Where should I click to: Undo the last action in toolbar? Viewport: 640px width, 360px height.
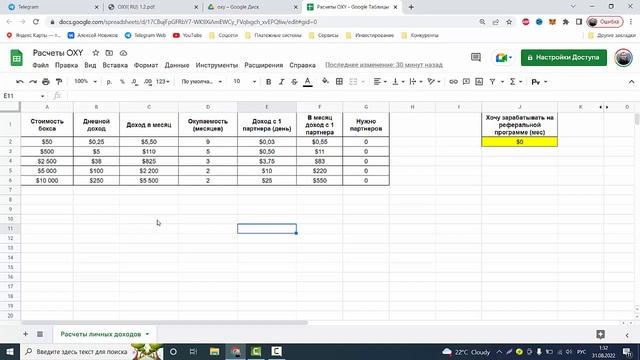[20, 82]
